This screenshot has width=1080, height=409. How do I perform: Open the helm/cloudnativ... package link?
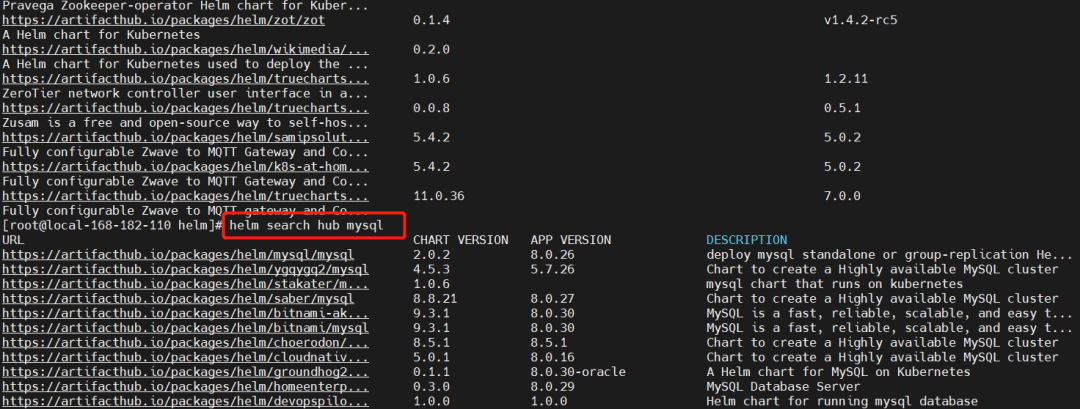(185, 357)
